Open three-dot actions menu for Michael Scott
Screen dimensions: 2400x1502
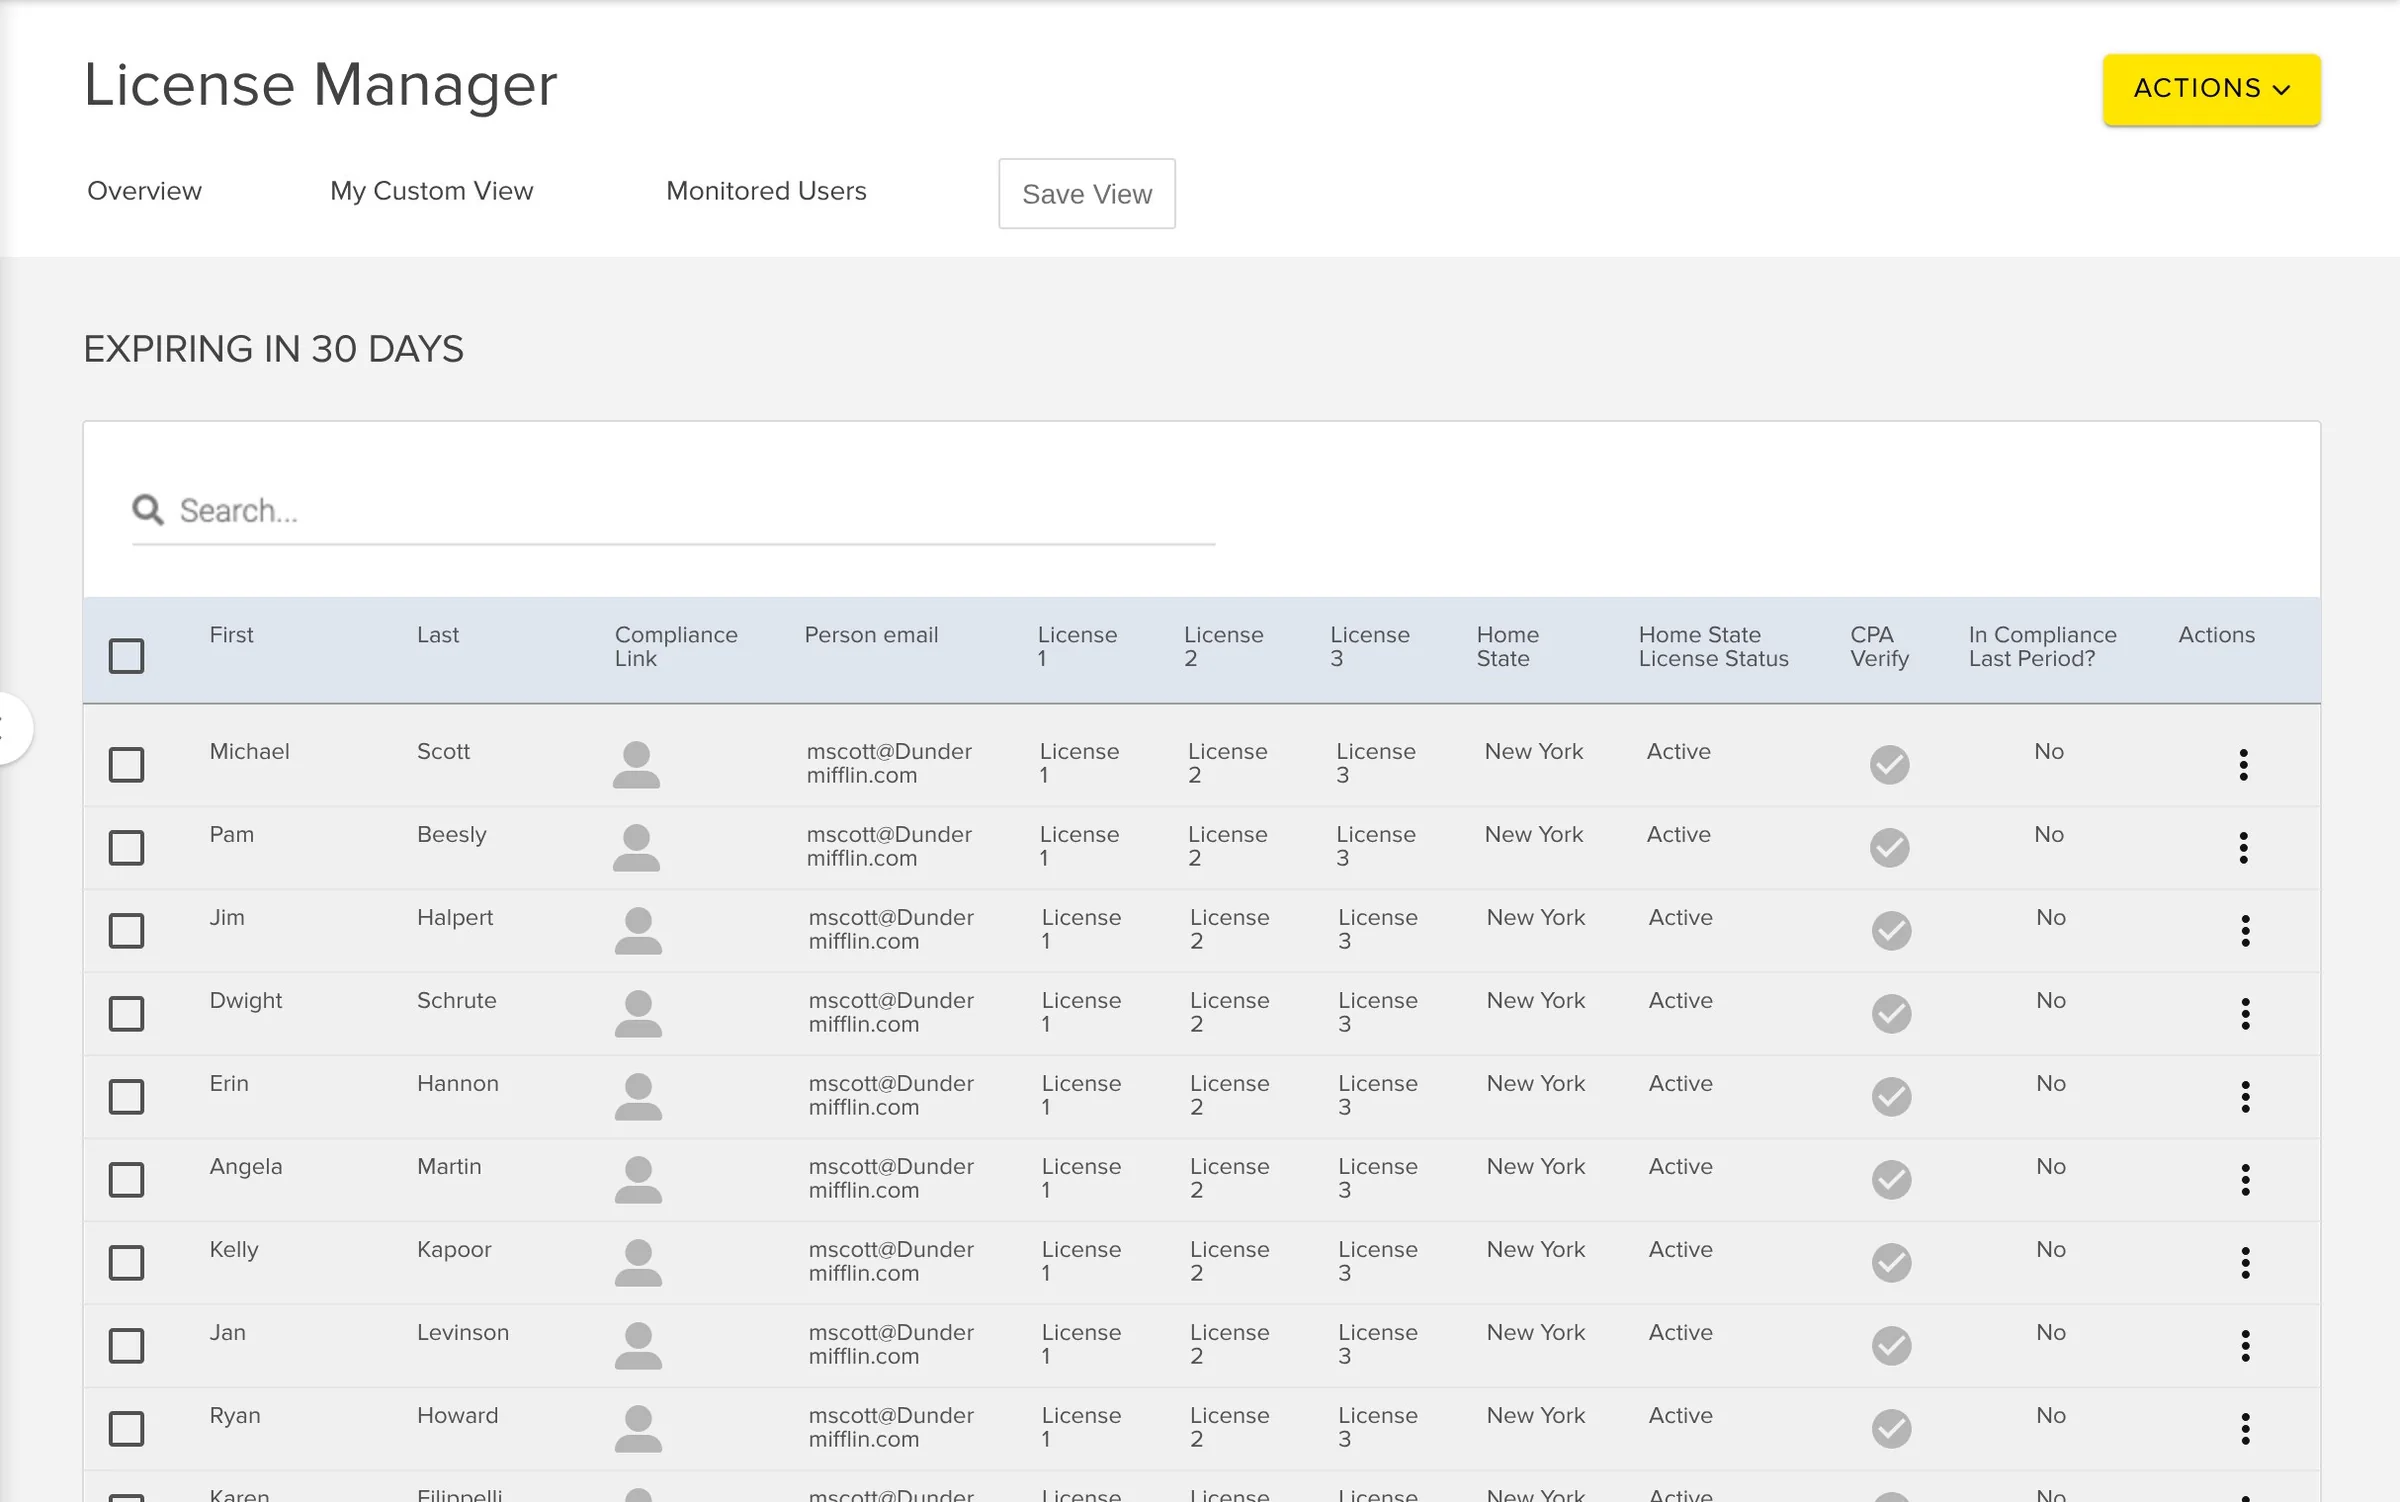click(x=2244, y=765)
